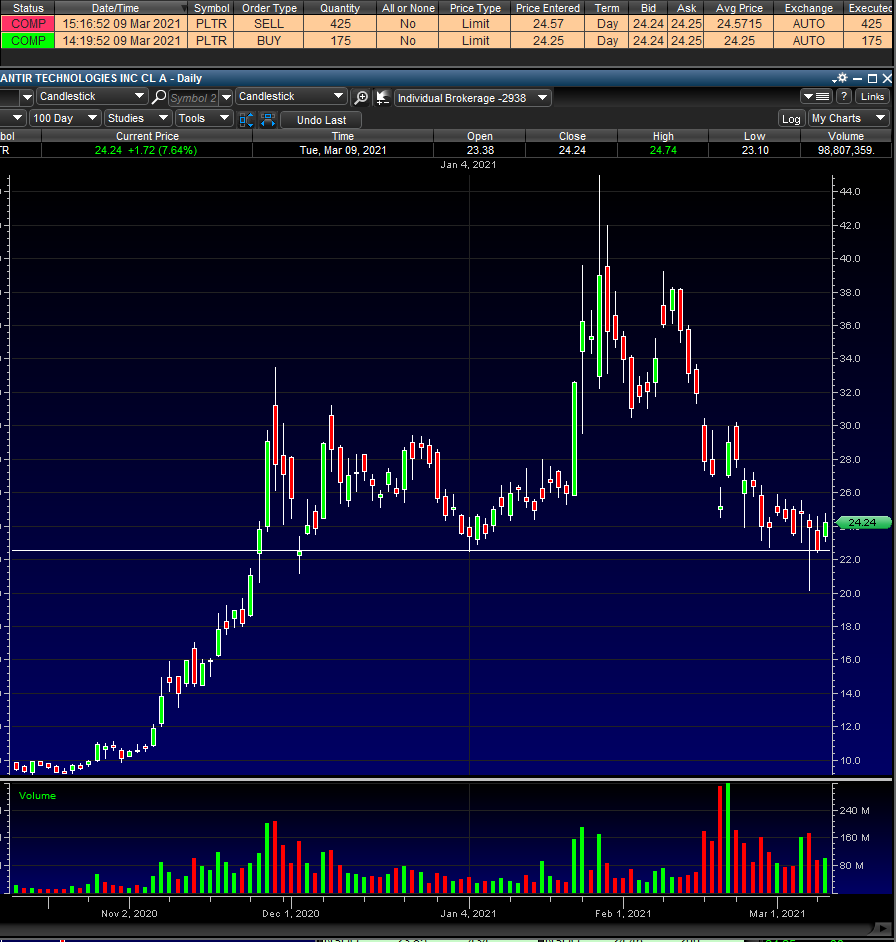
Task: Click the Feb 1, 2021 date axis label
Action: [623, 913]
